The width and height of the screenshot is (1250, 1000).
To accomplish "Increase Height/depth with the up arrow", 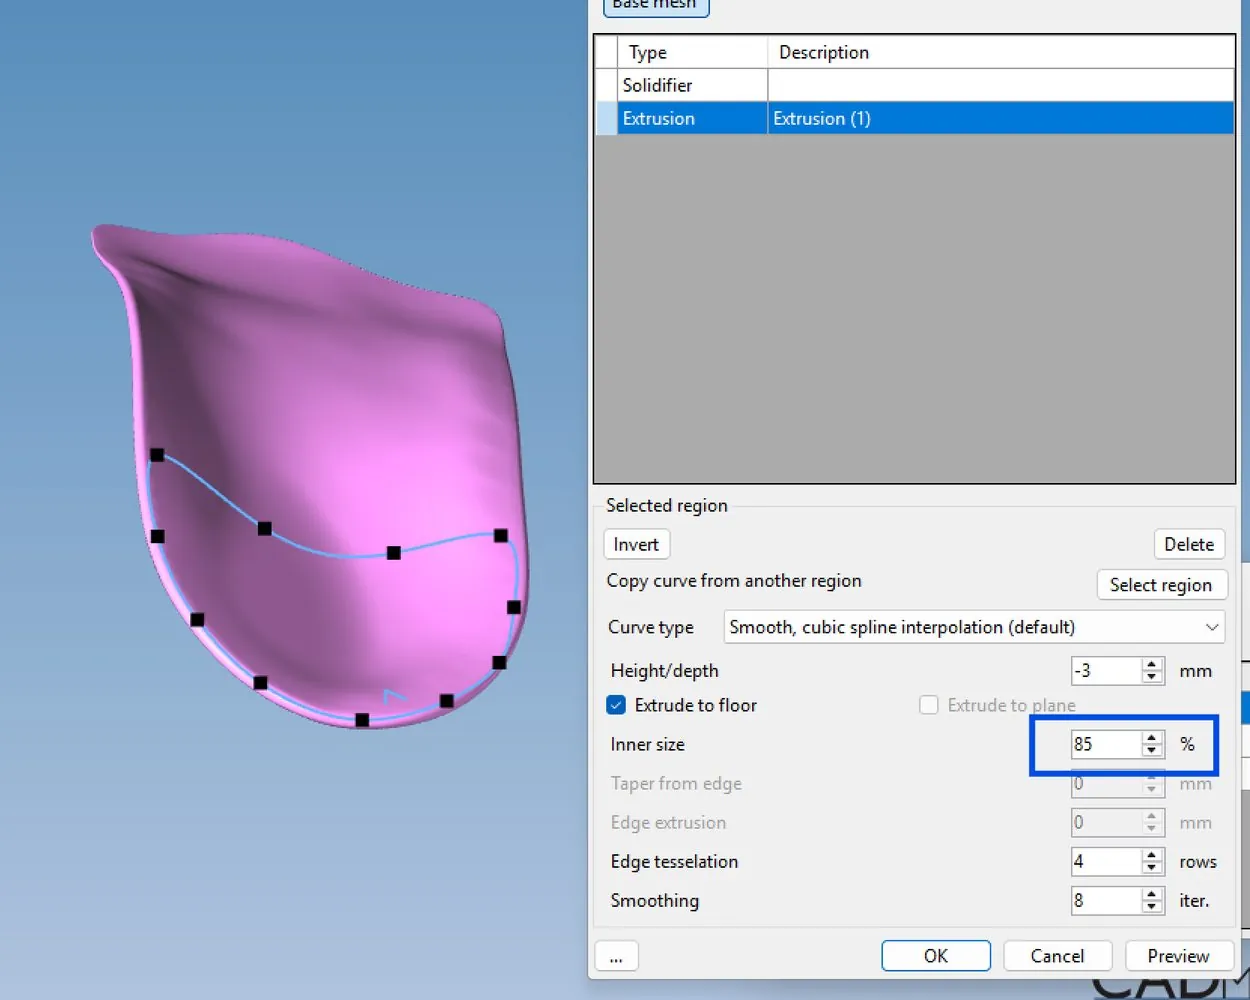I will point(1152,664).
